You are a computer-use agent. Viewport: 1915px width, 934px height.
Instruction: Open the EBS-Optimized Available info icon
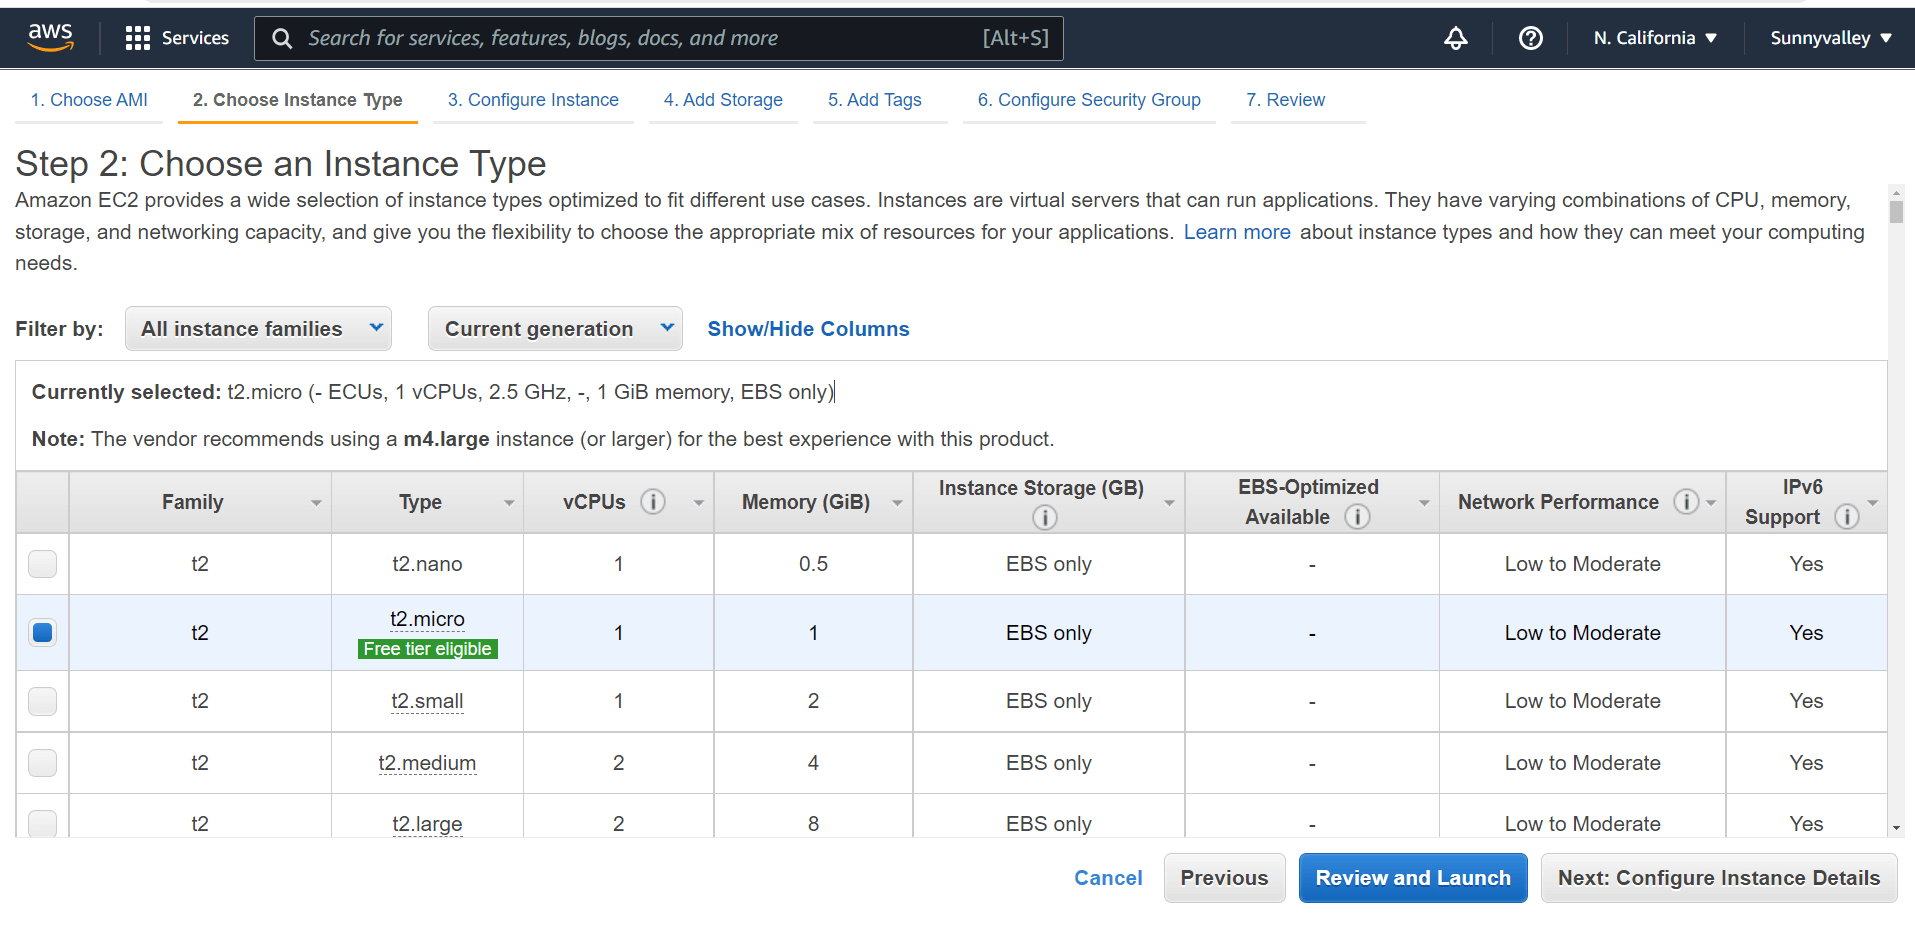pyautogui.click(x=1357, y=517)
